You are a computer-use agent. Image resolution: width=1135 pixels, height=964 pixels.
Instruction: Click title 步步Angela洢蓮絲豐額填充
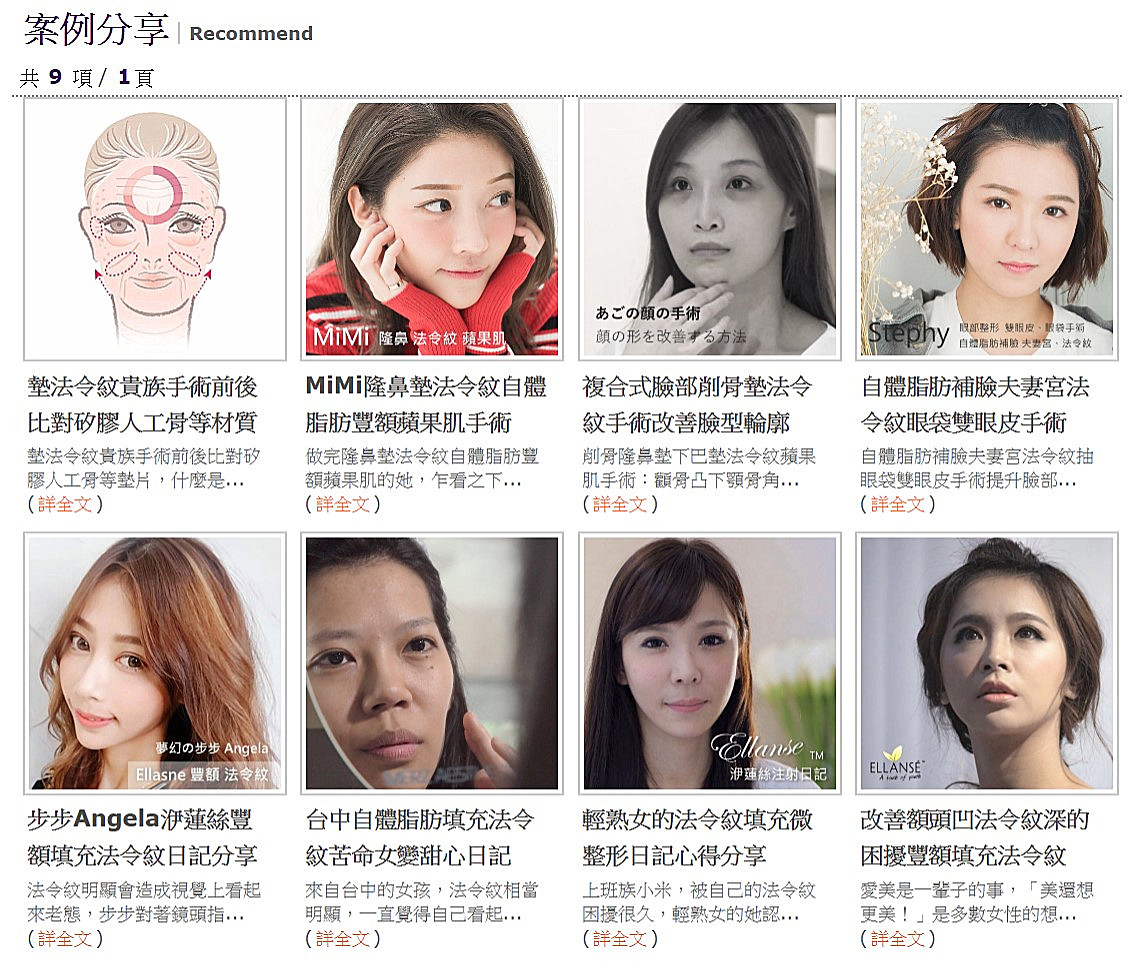point(143,838)
